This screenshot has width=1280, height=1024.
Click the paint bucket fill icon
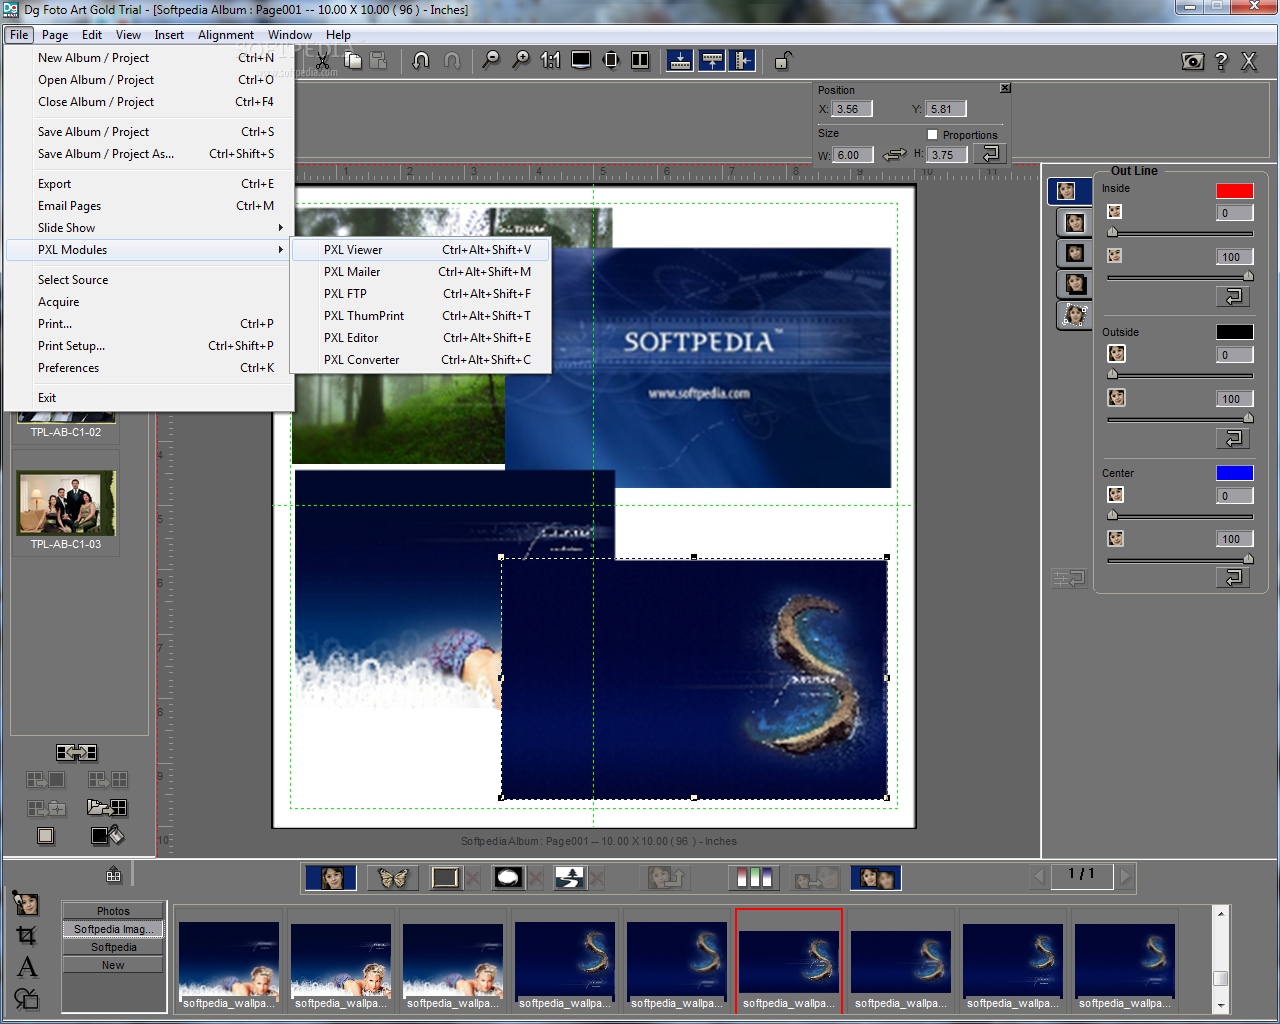click(107, 835)
